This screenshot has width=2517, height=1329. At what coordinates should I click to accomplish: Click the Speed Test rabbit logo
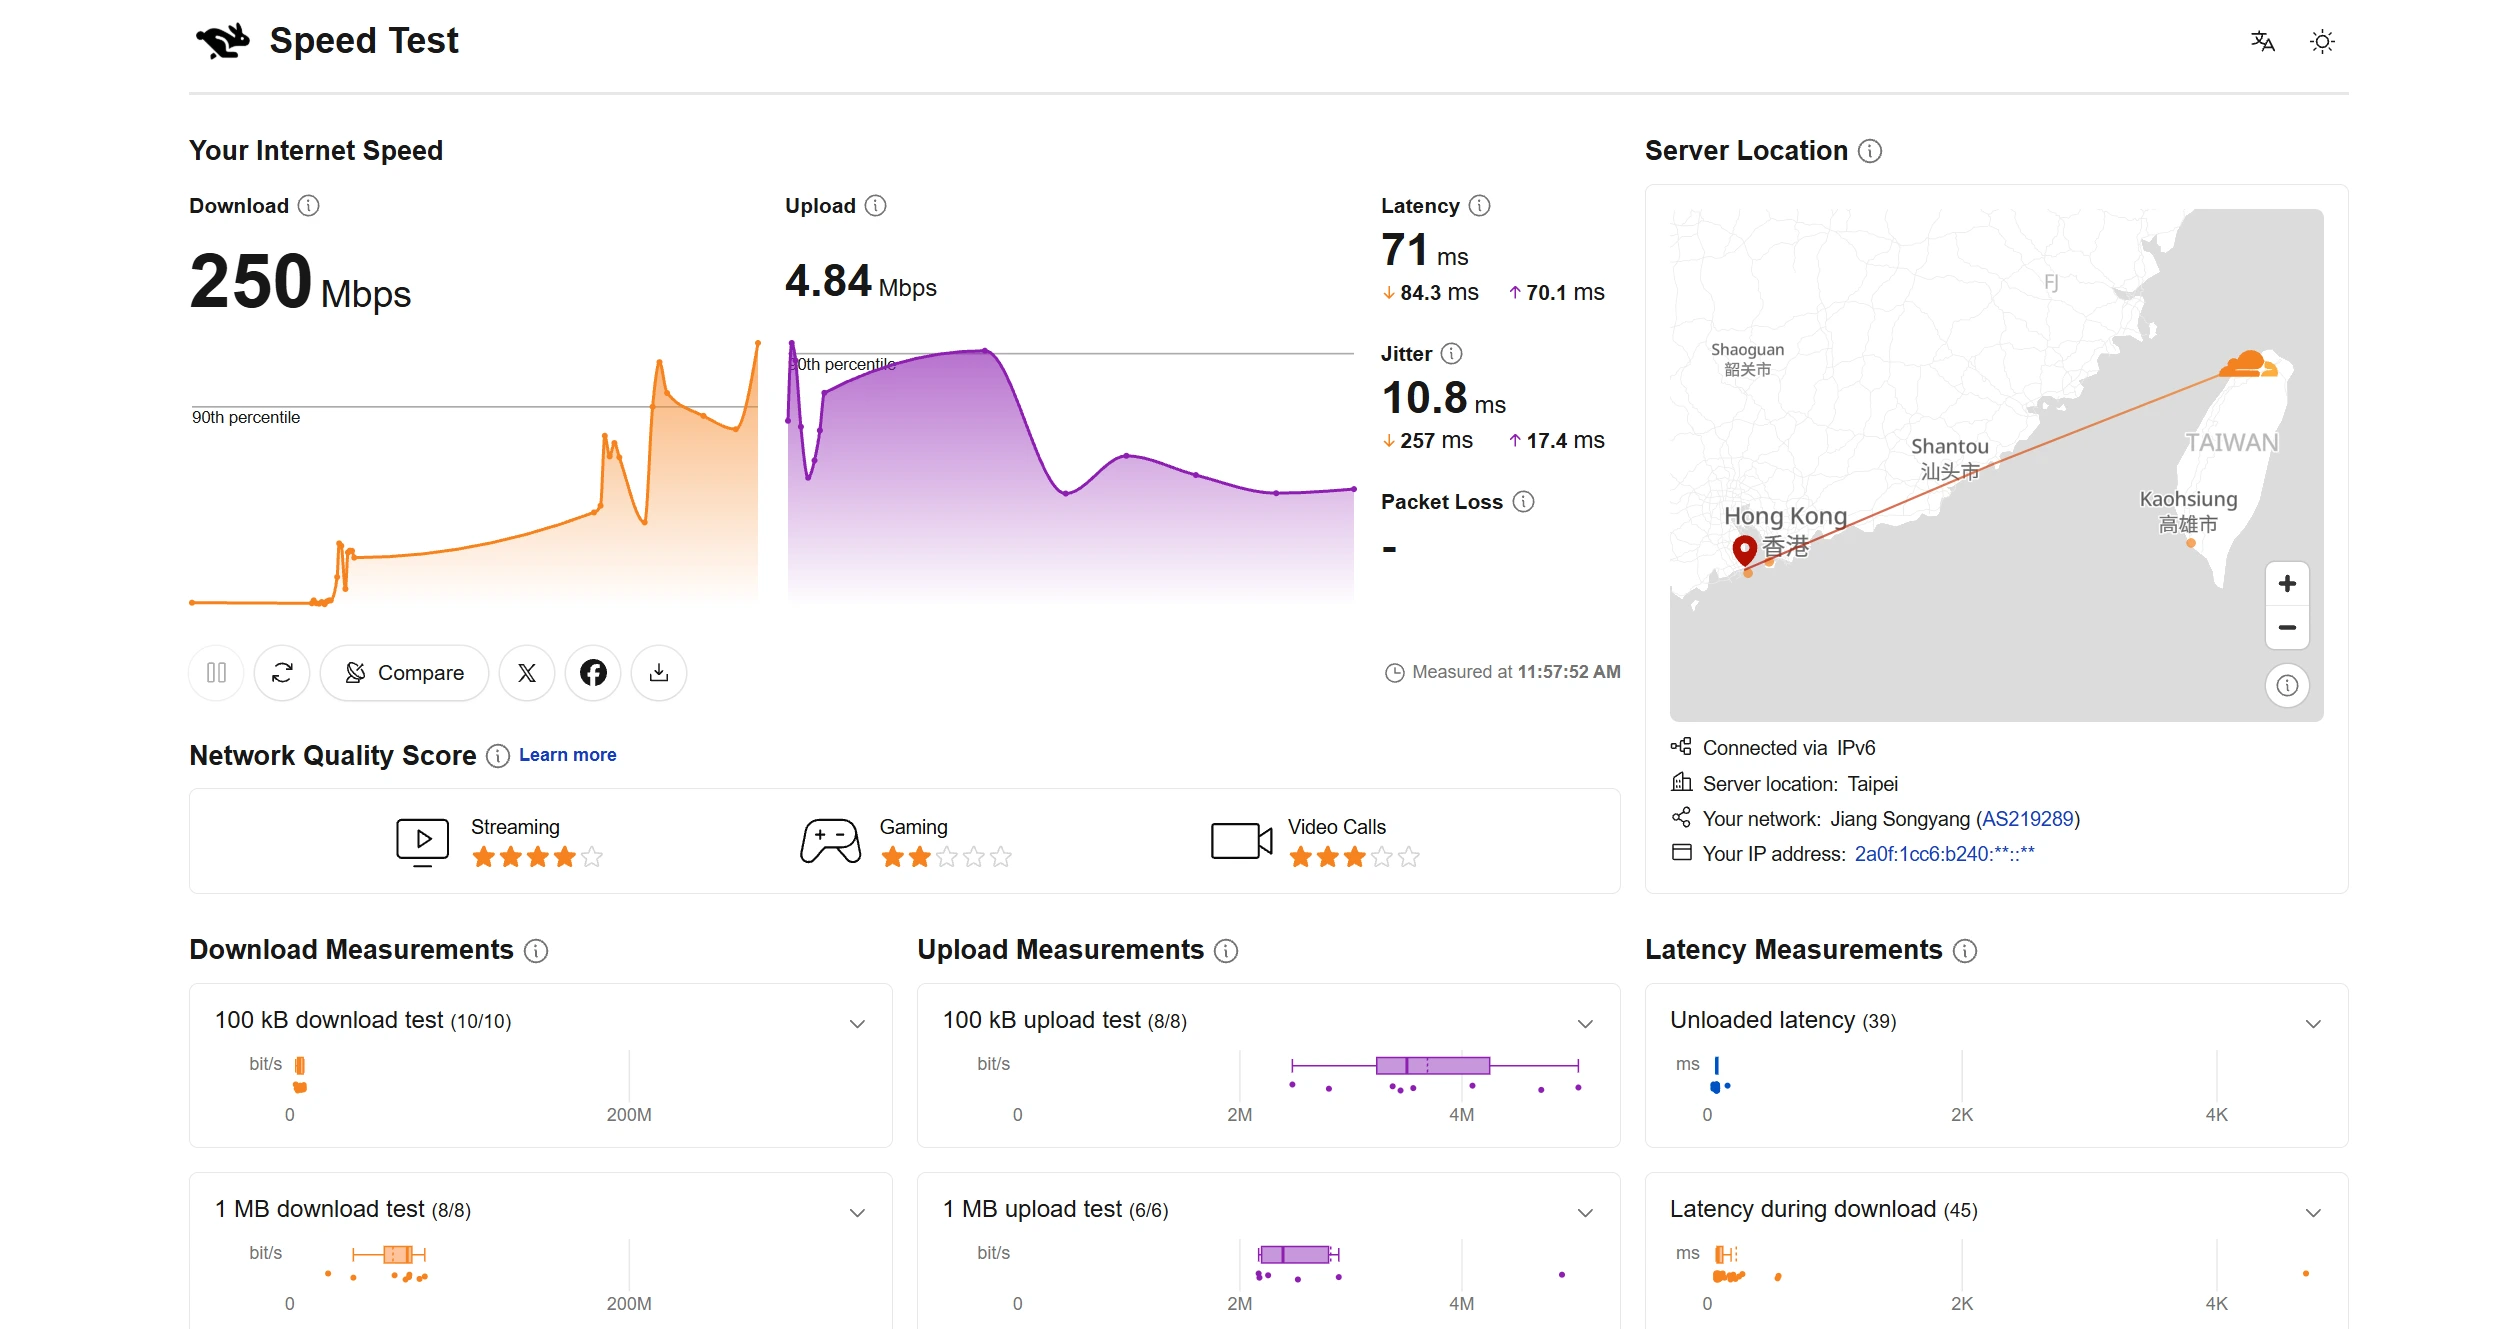(x=222, y=41)
